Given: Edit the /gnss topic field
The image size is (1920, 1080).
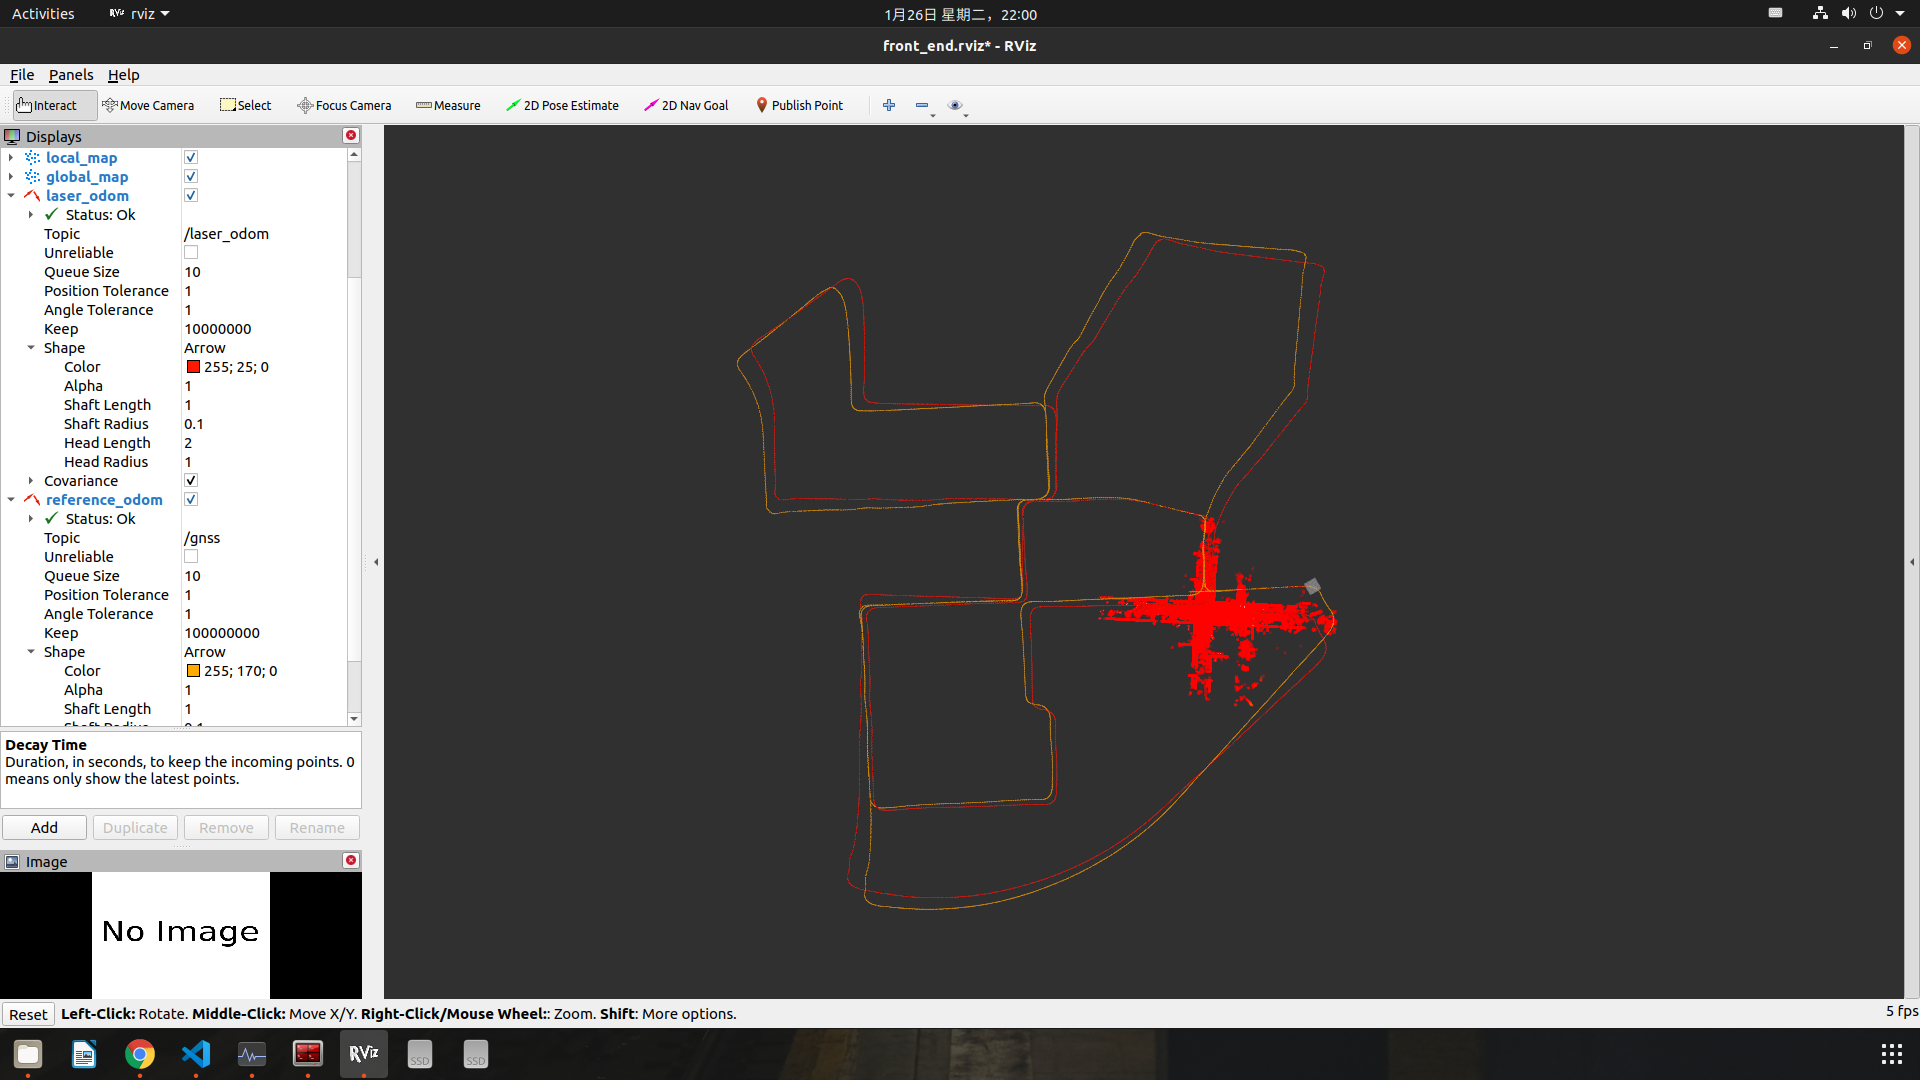Looking at the screenshot, I should point(264,537).
